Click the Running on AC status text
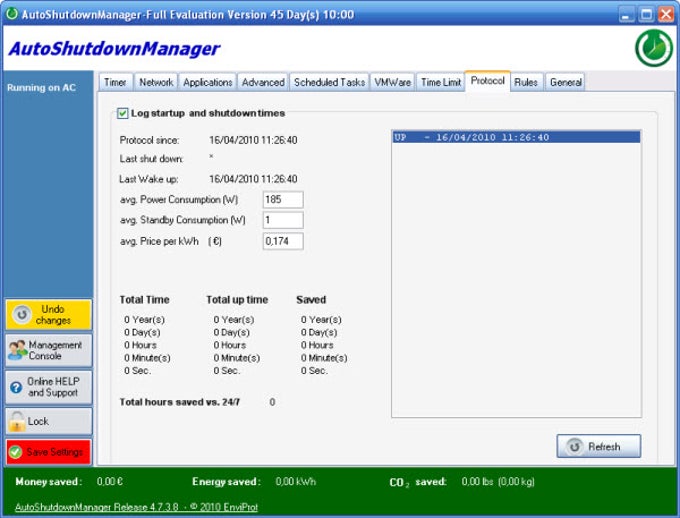The image size is (680, 518). tap(41, 88)
